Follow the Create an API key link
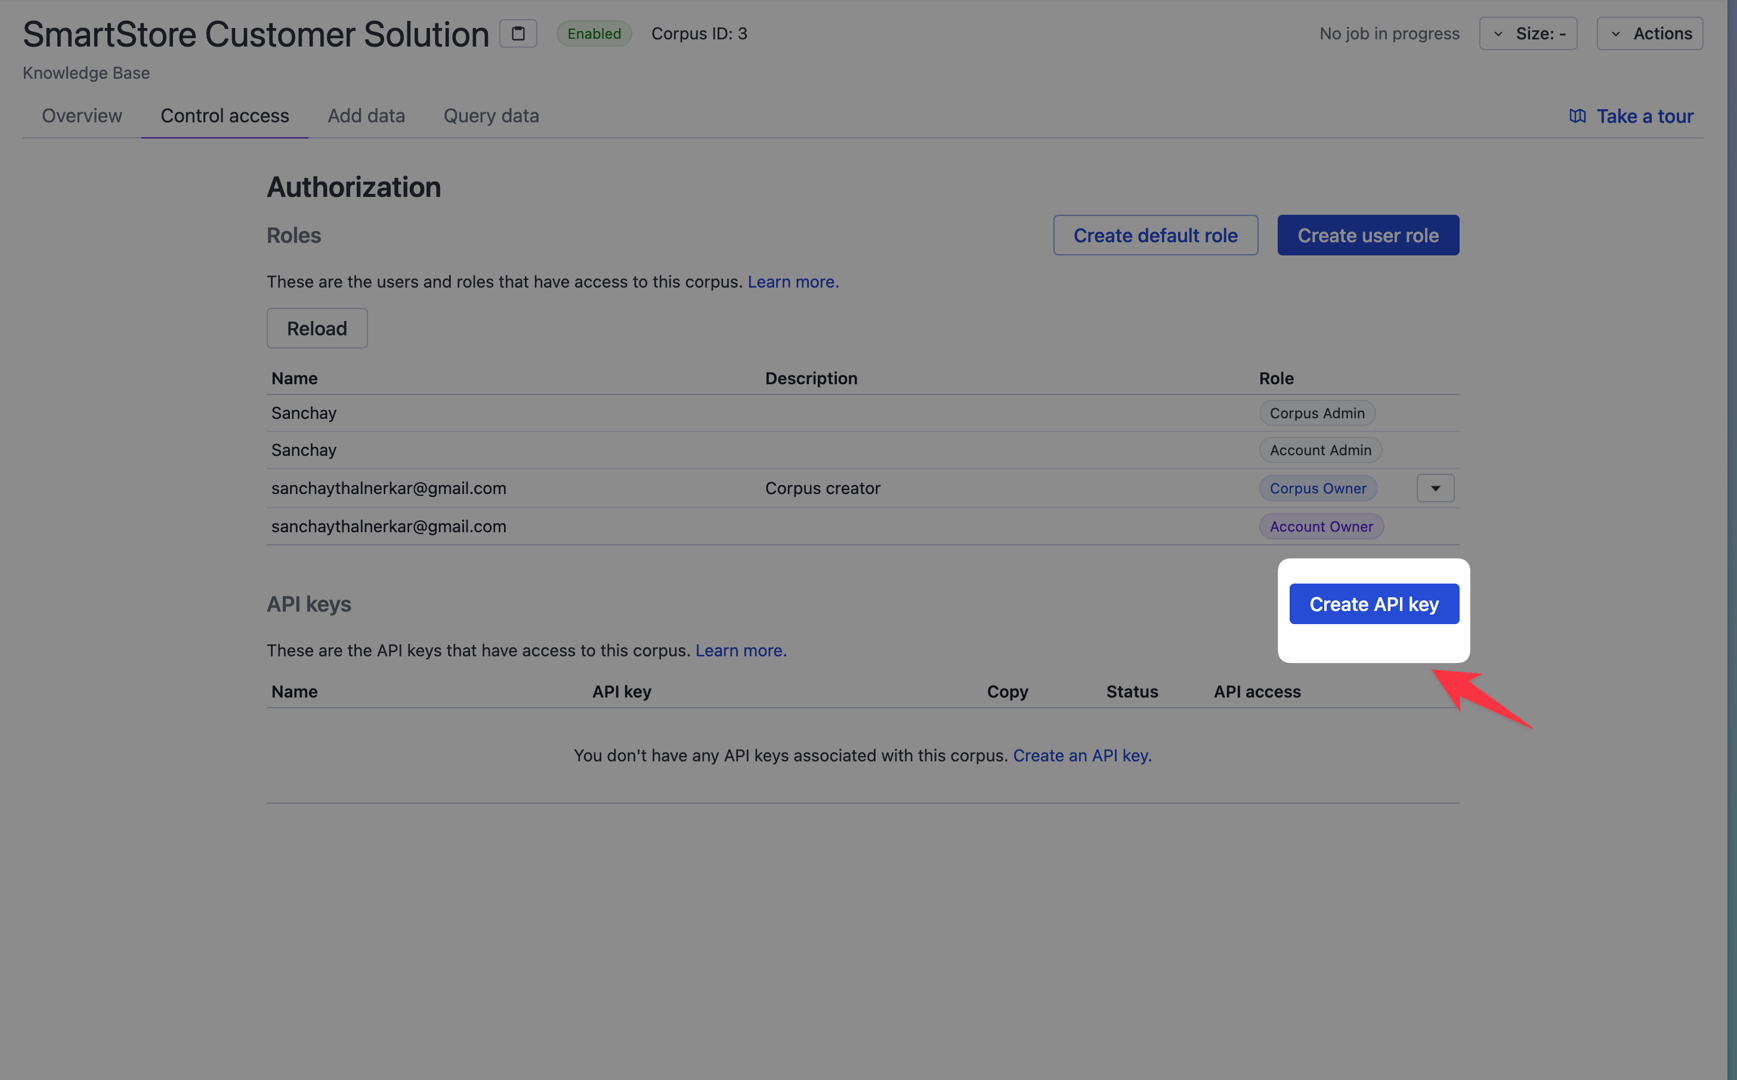 click(1082, 756)
